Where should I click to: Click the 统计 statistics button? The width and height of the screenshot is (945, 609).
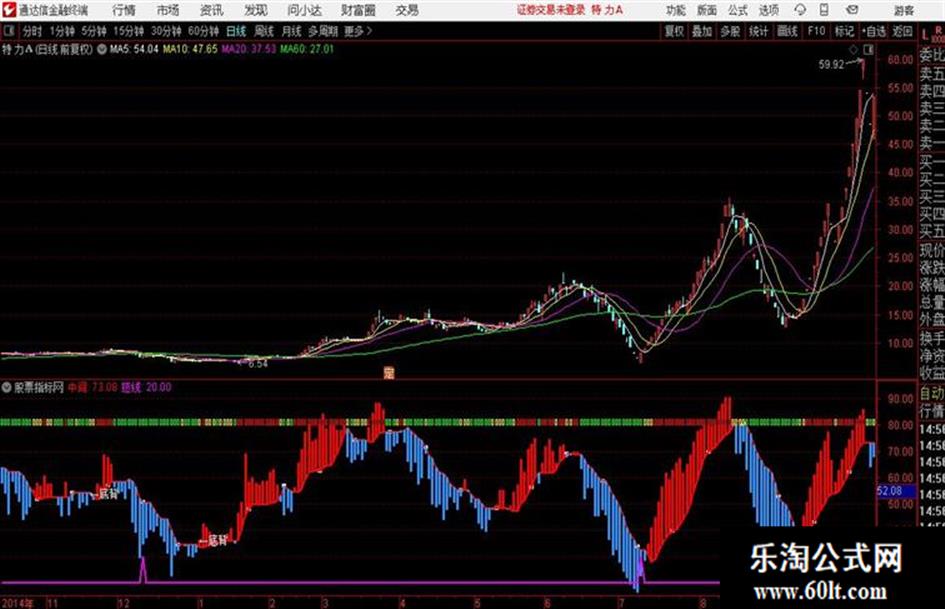(x=758, y=31)
